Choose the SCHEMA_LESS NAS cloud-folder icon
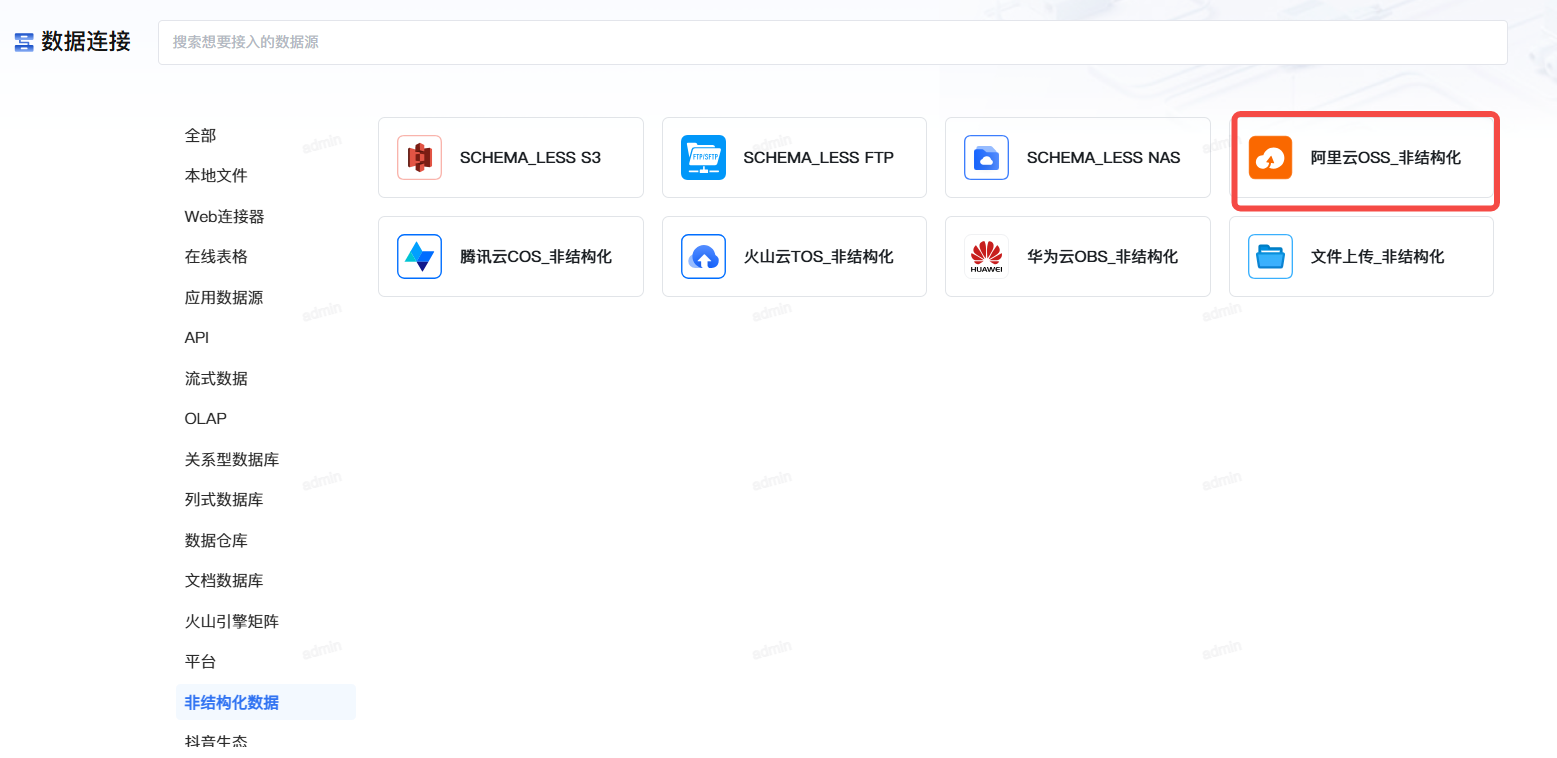The image size is (1557, 758). click(986, 157)
